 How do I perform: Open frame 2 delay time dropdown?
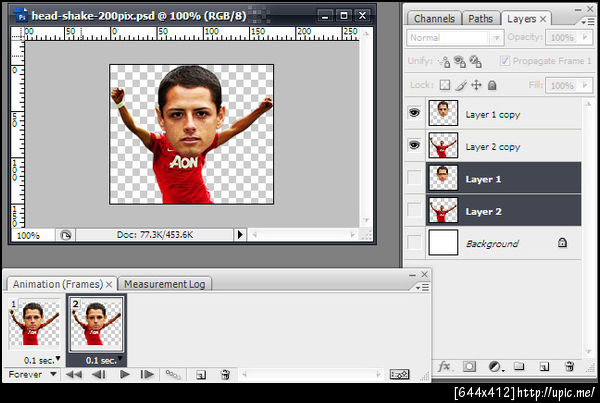point(120,359)
